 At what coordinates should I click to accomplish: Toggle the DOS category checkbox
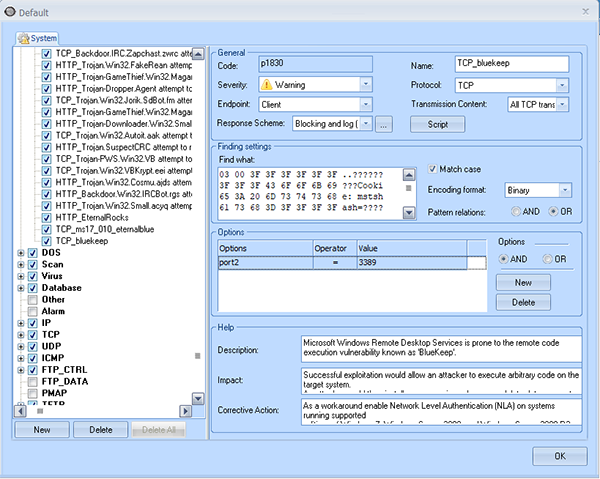(33, 253)
